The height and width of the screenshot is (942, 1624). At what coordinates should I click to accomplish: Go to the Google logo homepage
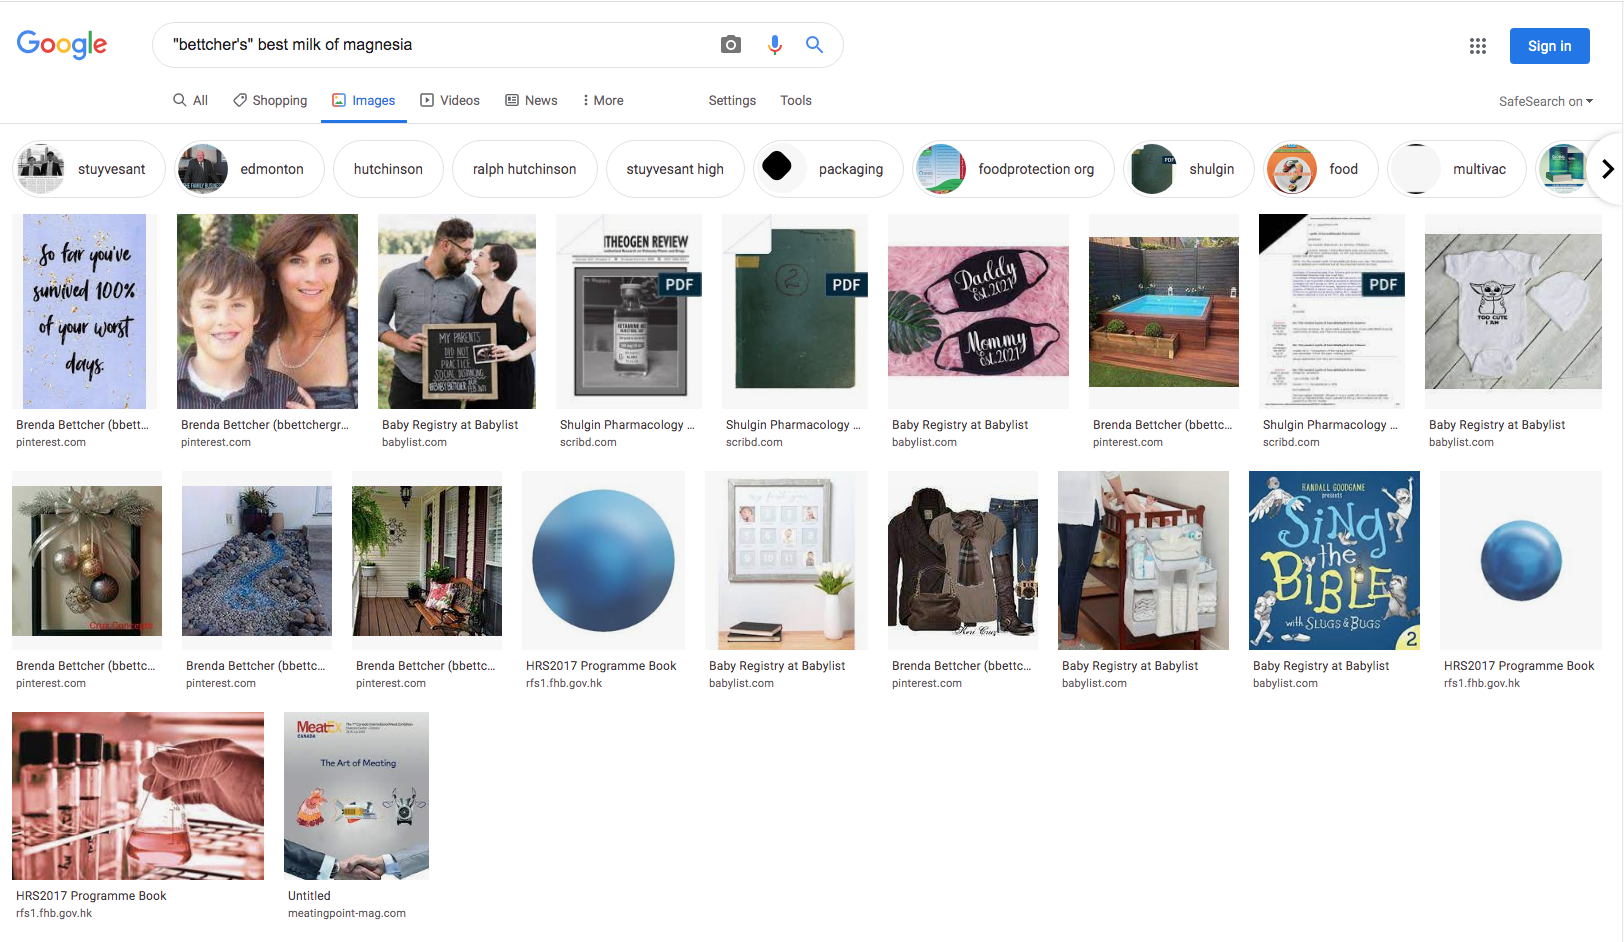[x=62, y=45]
